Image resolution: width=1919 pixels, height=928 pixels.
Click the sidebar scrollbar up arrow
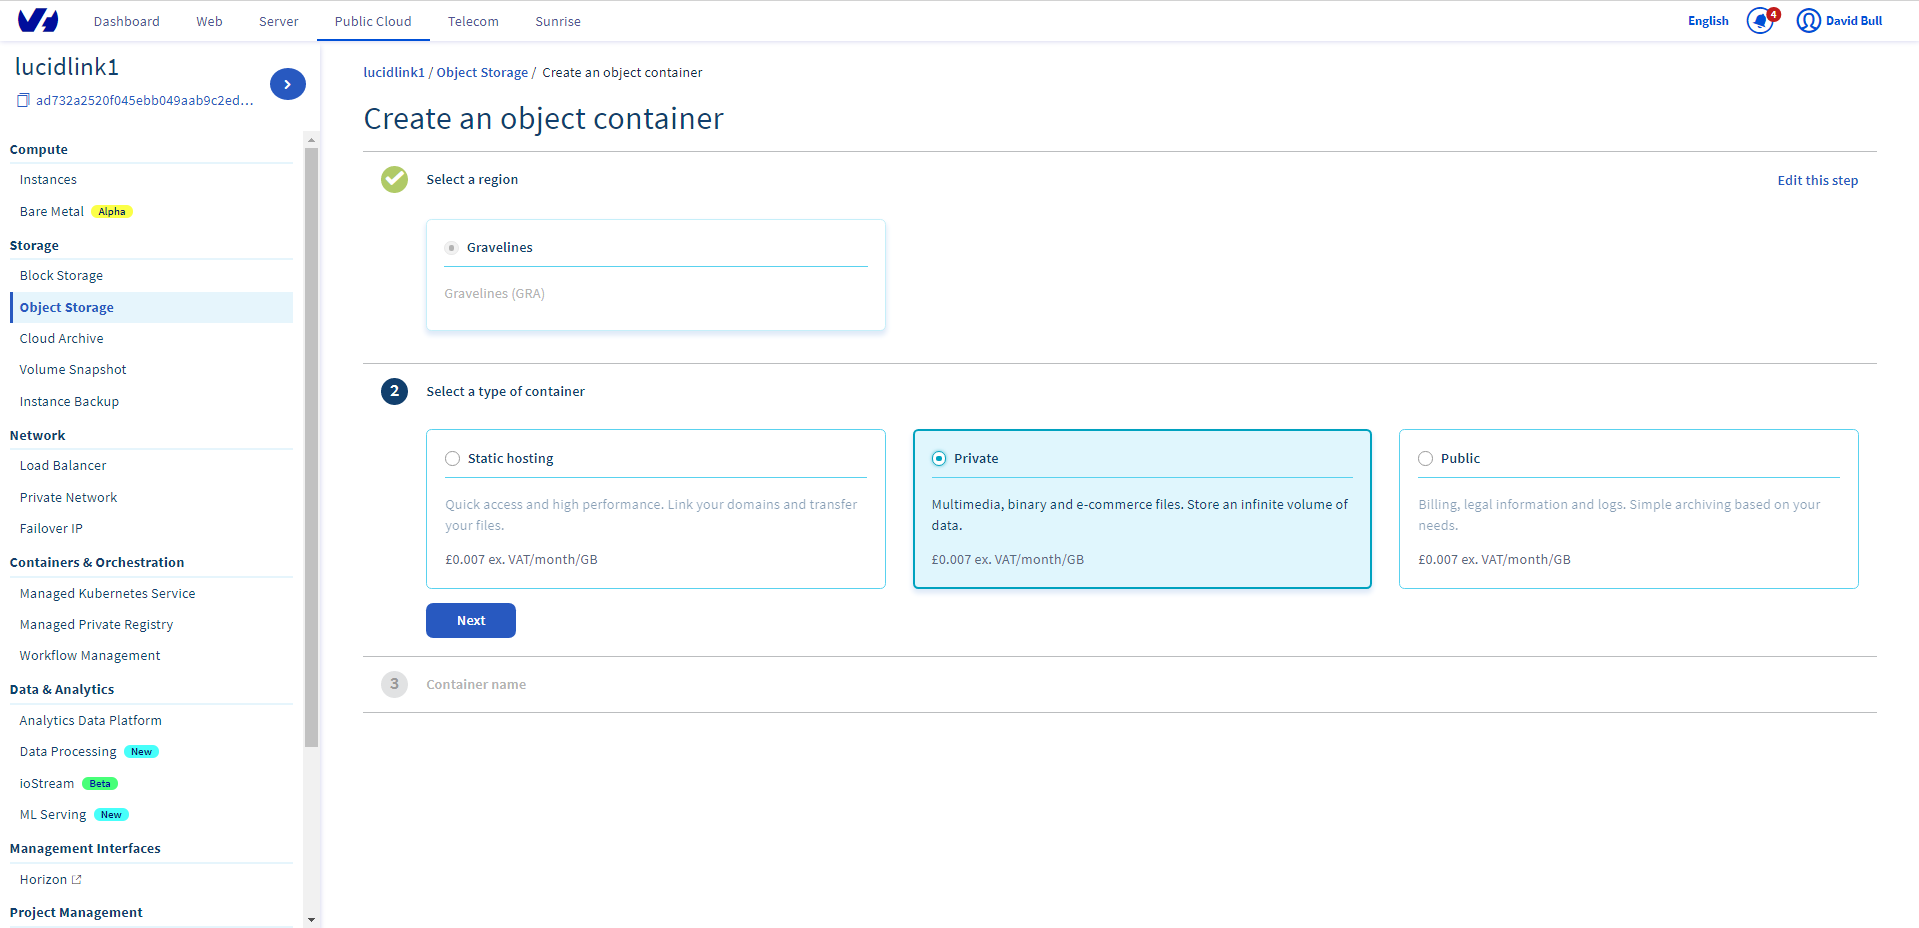tap(311, 140)
